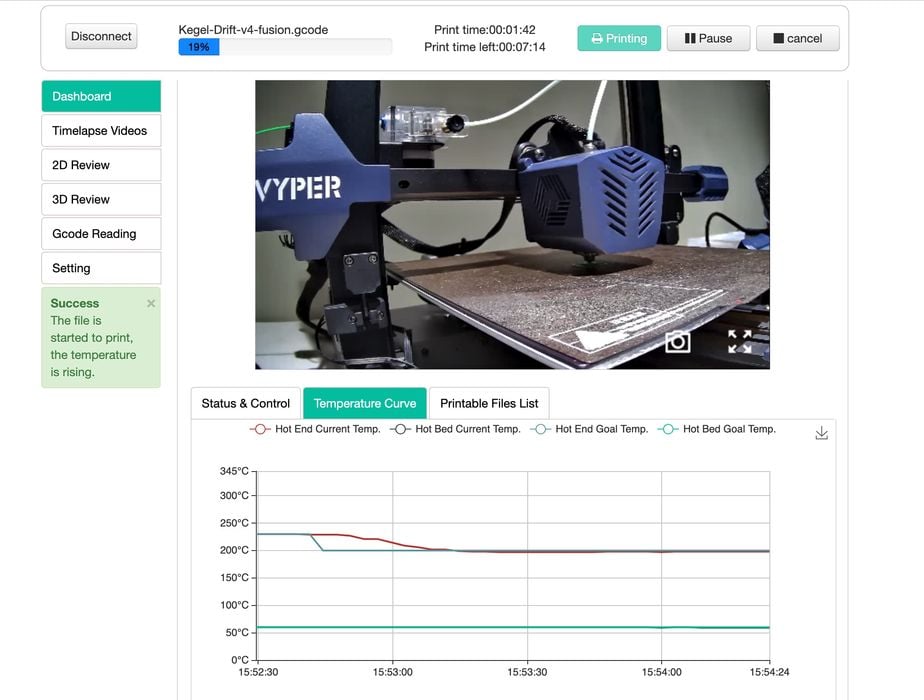Viewport: 924px width, 700px height.
Task: Click the green Printing status button
Action: [618, 38]
